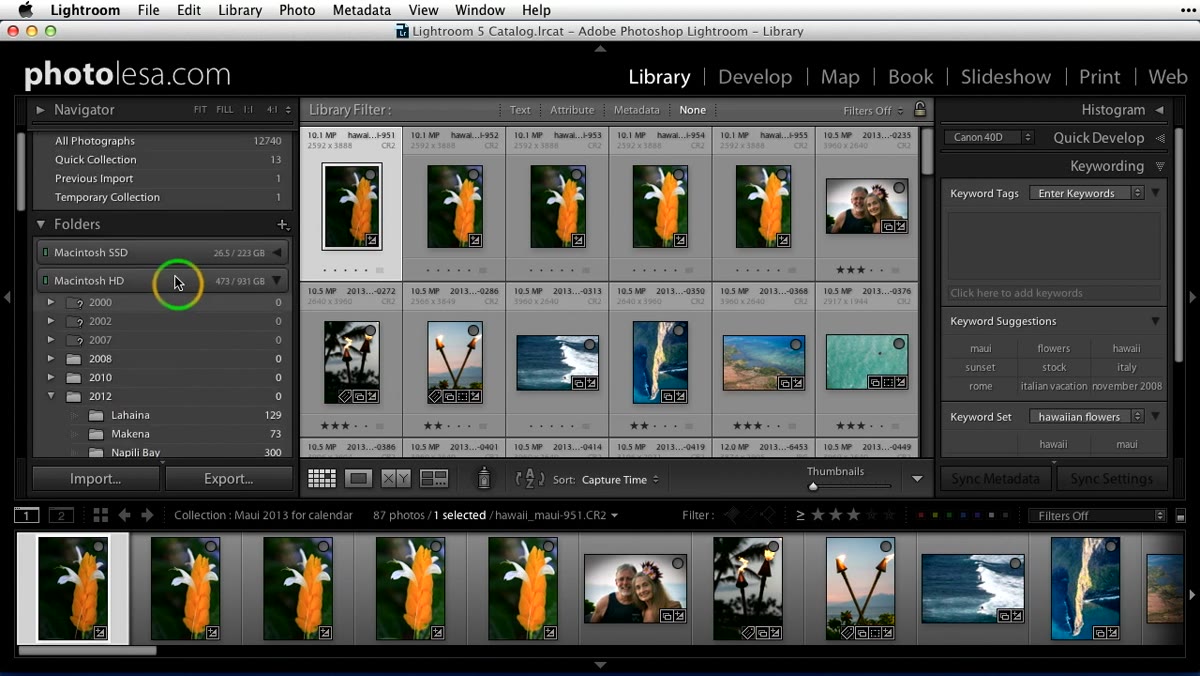
Task: Open toolbar content options triangle
Action: (x=917, y=479)
